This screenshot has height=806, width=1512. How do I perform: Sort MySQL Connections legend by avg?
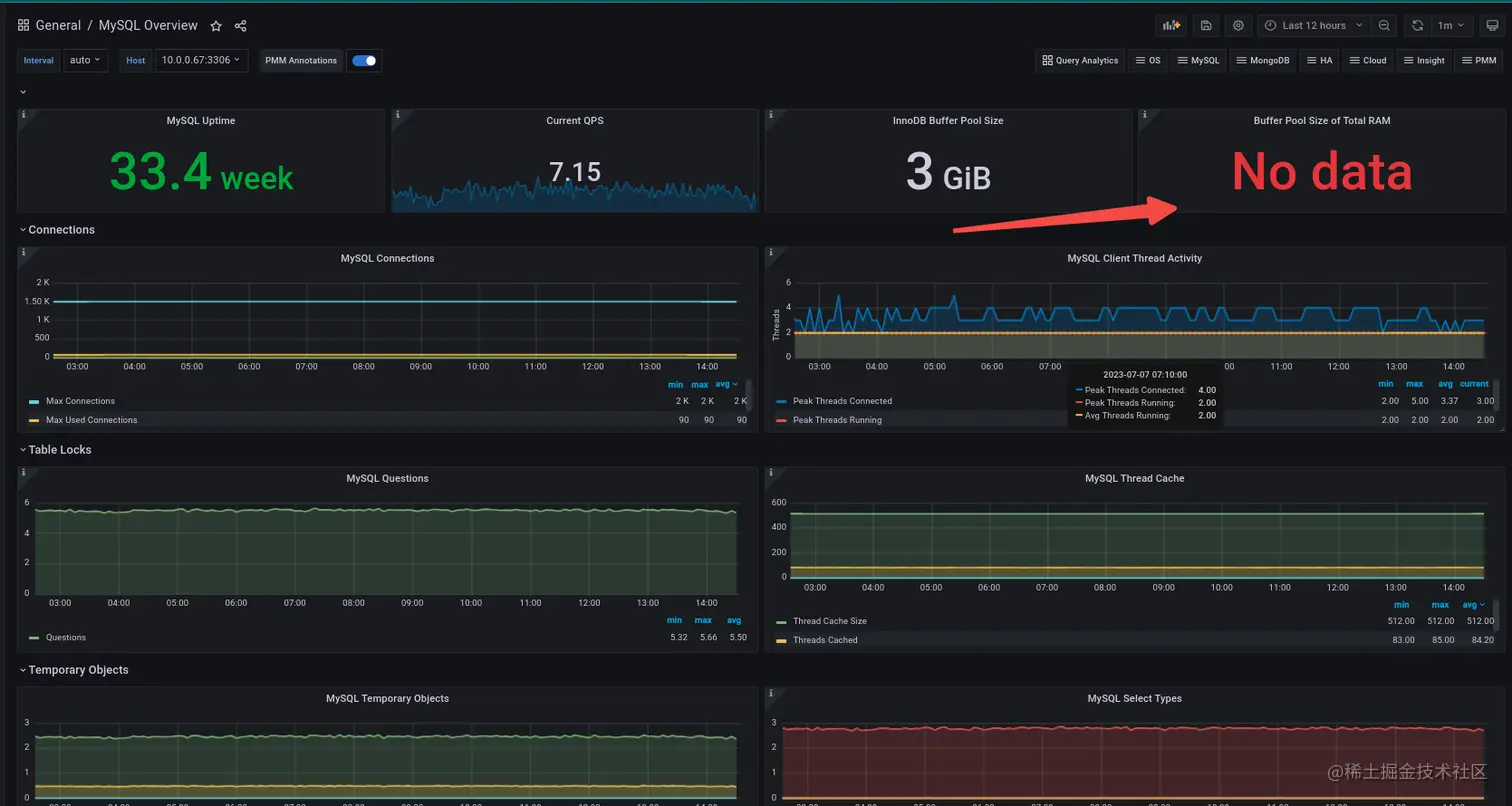click(x=727, y=384)
